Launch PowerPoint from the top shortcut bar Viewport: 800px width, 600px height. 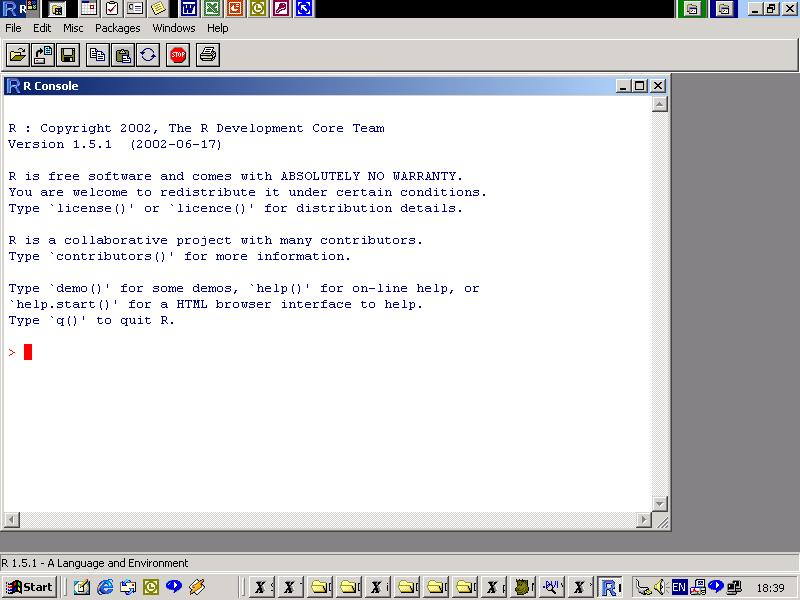(235, 8)
